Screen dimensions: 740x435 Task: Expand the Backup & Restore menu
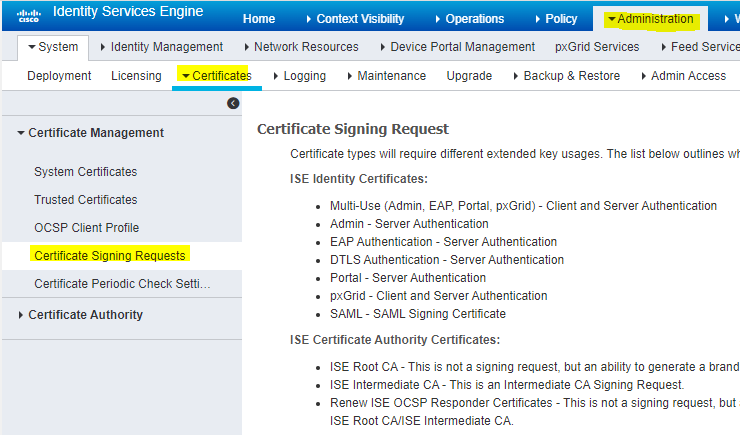tap(566, 76)
